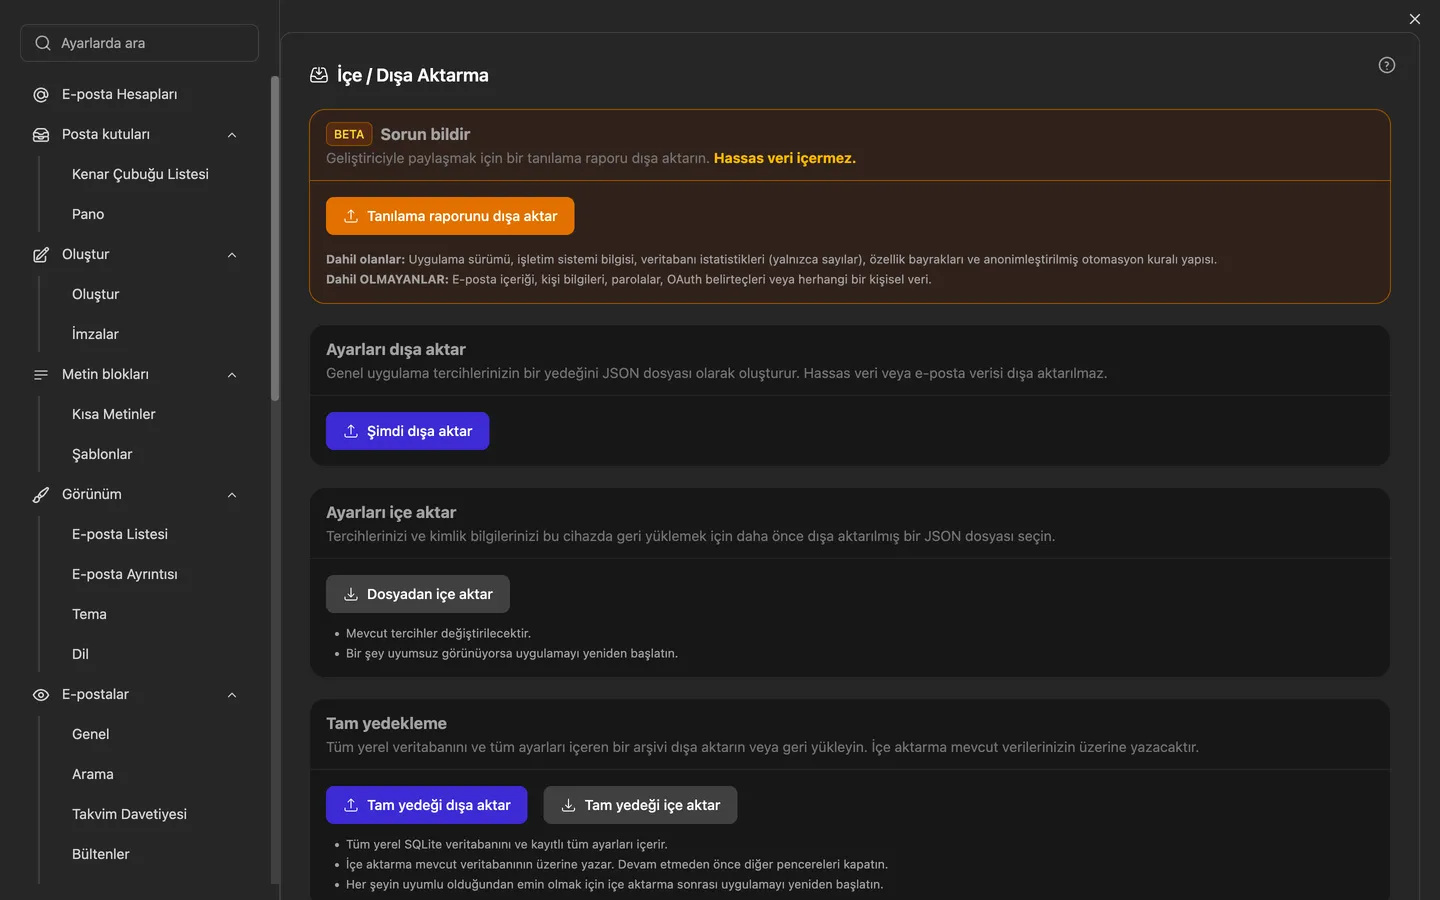
Task: Click the Posta kutuları inbox icon
Action: (x=41, y=135)
